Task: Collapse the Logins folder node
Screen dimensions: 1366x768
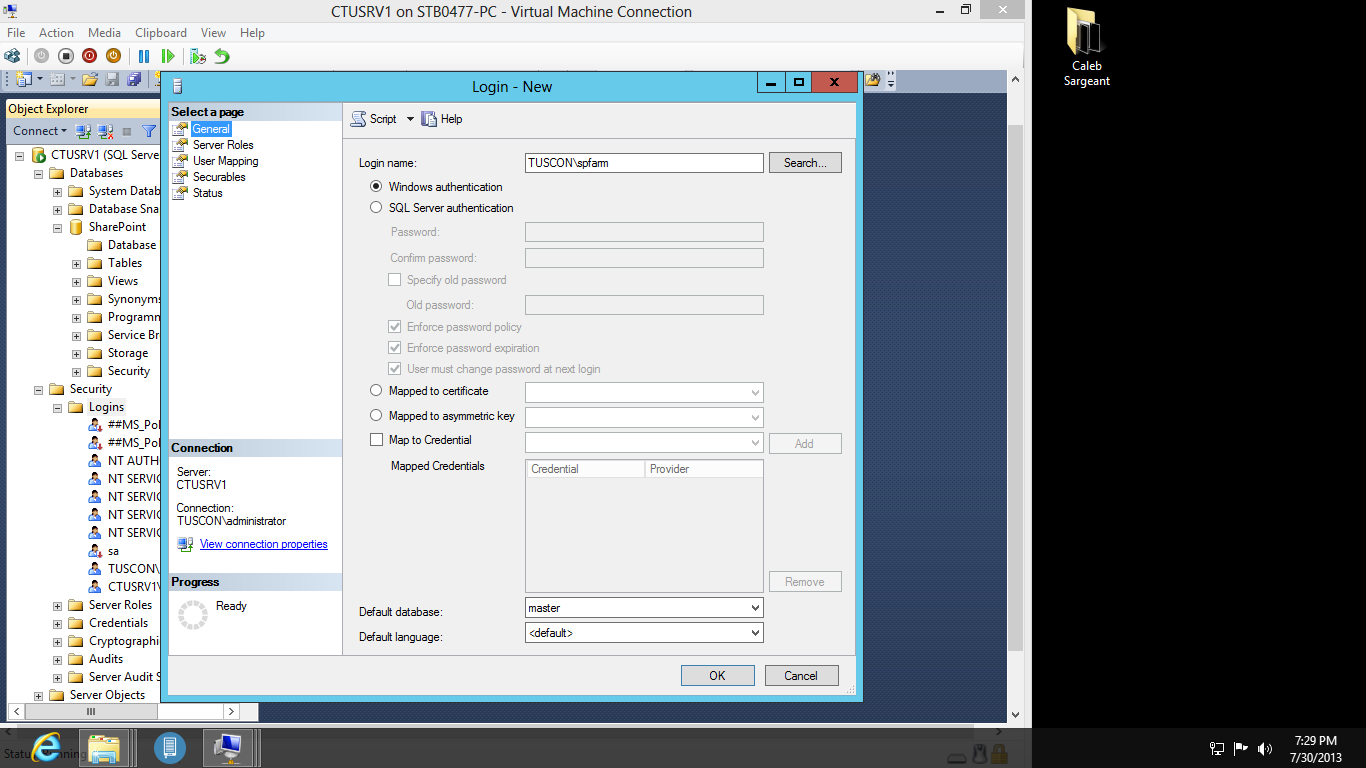Action: click(58, 407)
